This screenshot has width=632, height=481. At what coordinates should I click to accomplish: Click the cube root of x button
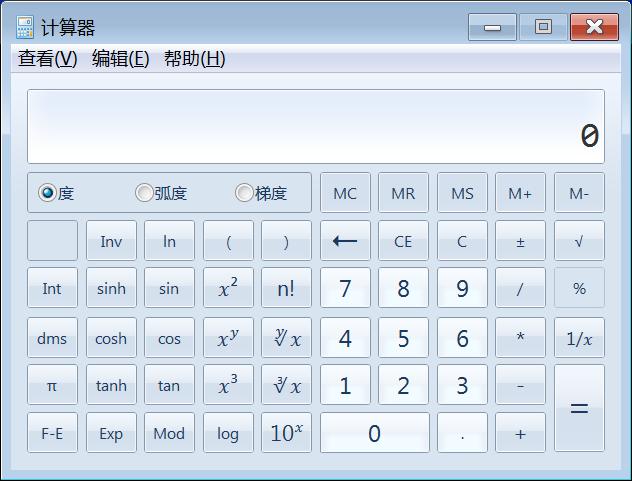[286, 385]
